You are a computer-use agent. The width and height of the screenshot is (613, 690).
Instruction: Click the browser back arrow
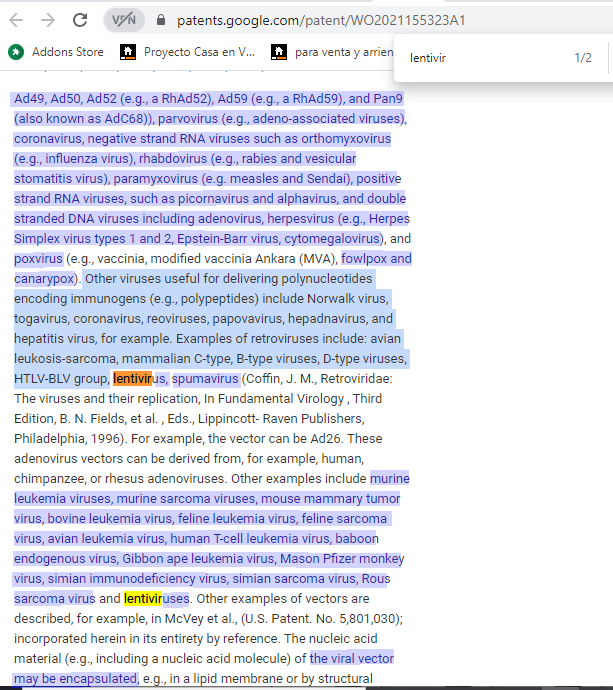(x=18, y=20)
